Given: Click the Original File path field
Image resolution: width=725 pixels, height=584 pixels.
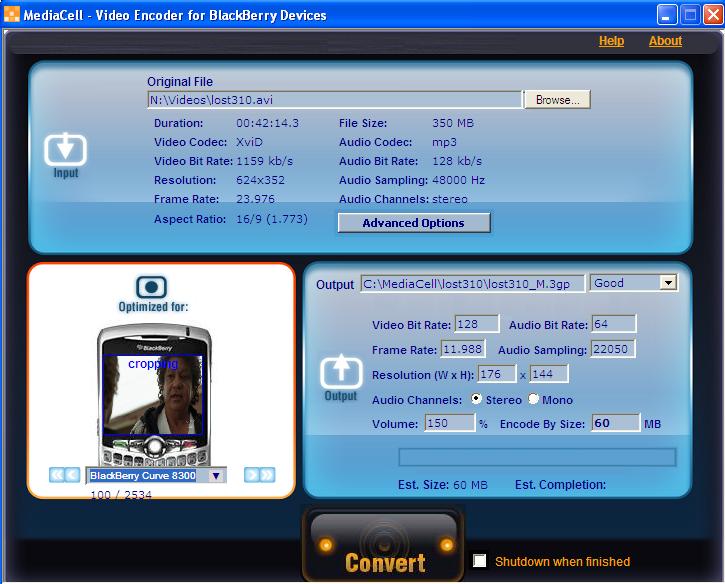Looking at the screenshot, I should 334,100.
